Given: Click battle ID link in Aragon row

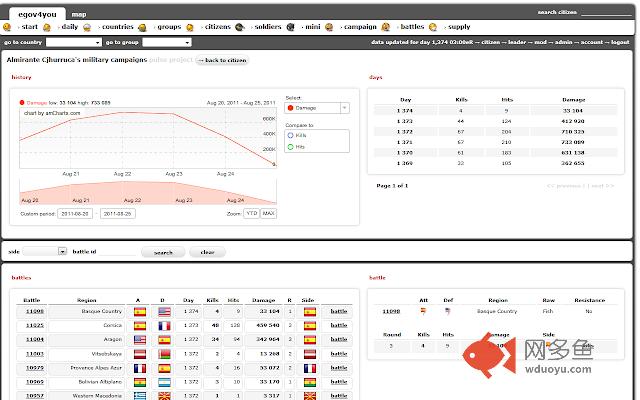Looking at the screenshot, I should click(x=35, y=340).
